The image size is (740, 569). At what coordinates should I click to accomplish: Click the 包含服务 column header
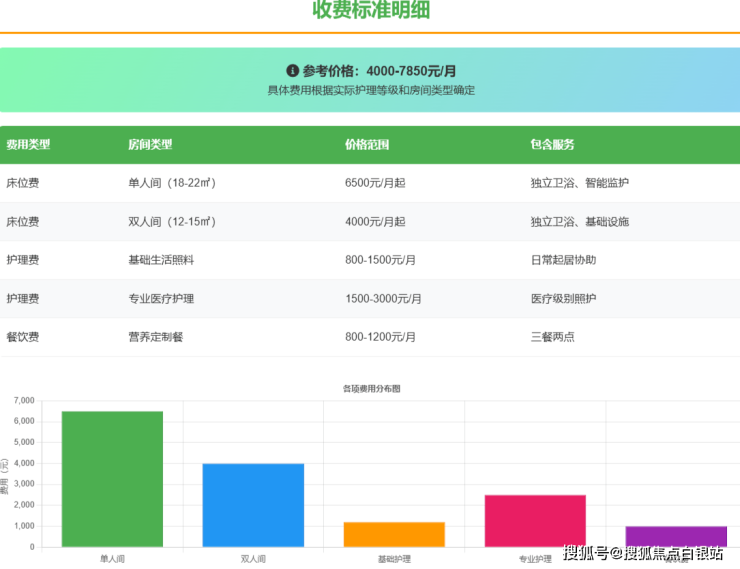[x=552, y=145]
